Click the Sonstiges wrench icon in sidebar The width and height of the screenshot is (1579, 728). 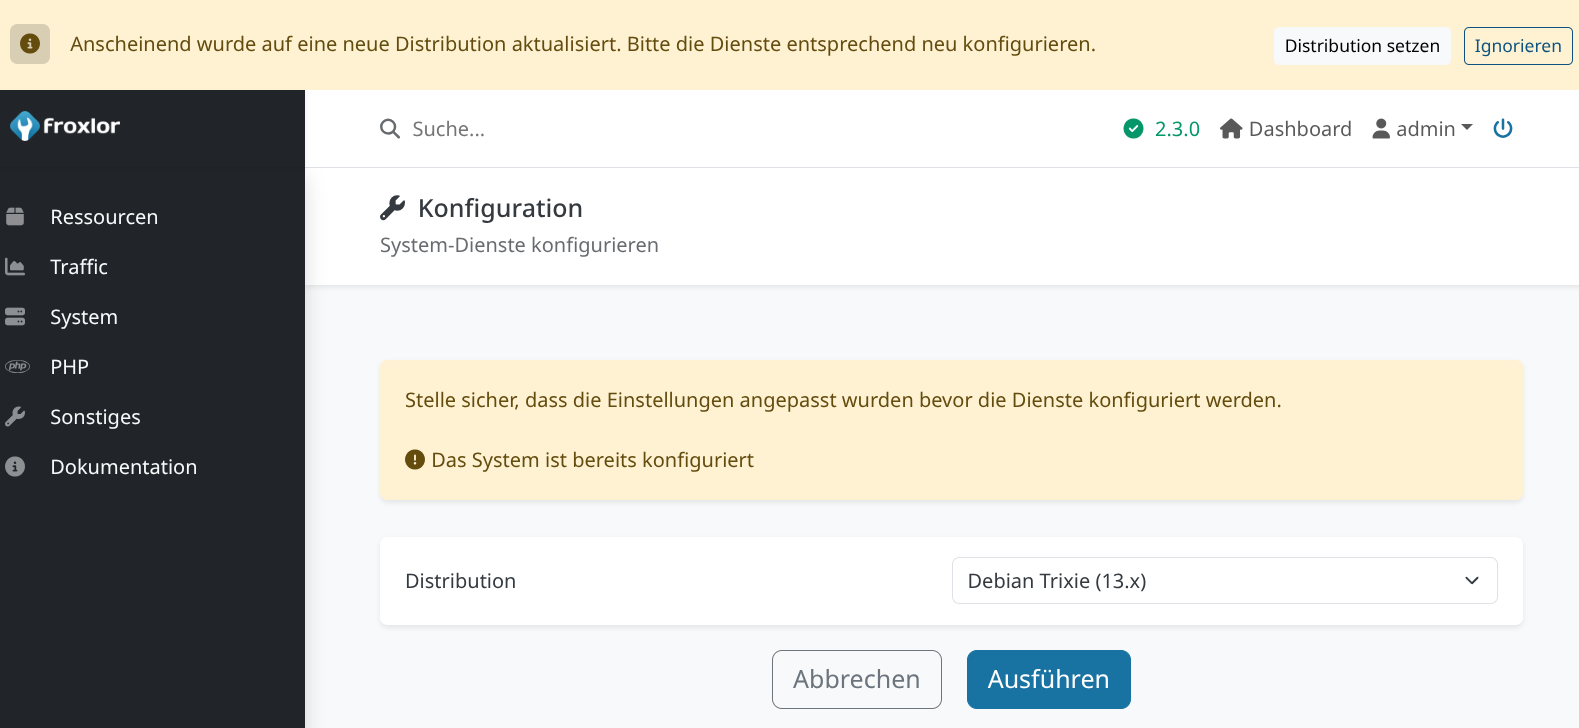coord(15,417)
